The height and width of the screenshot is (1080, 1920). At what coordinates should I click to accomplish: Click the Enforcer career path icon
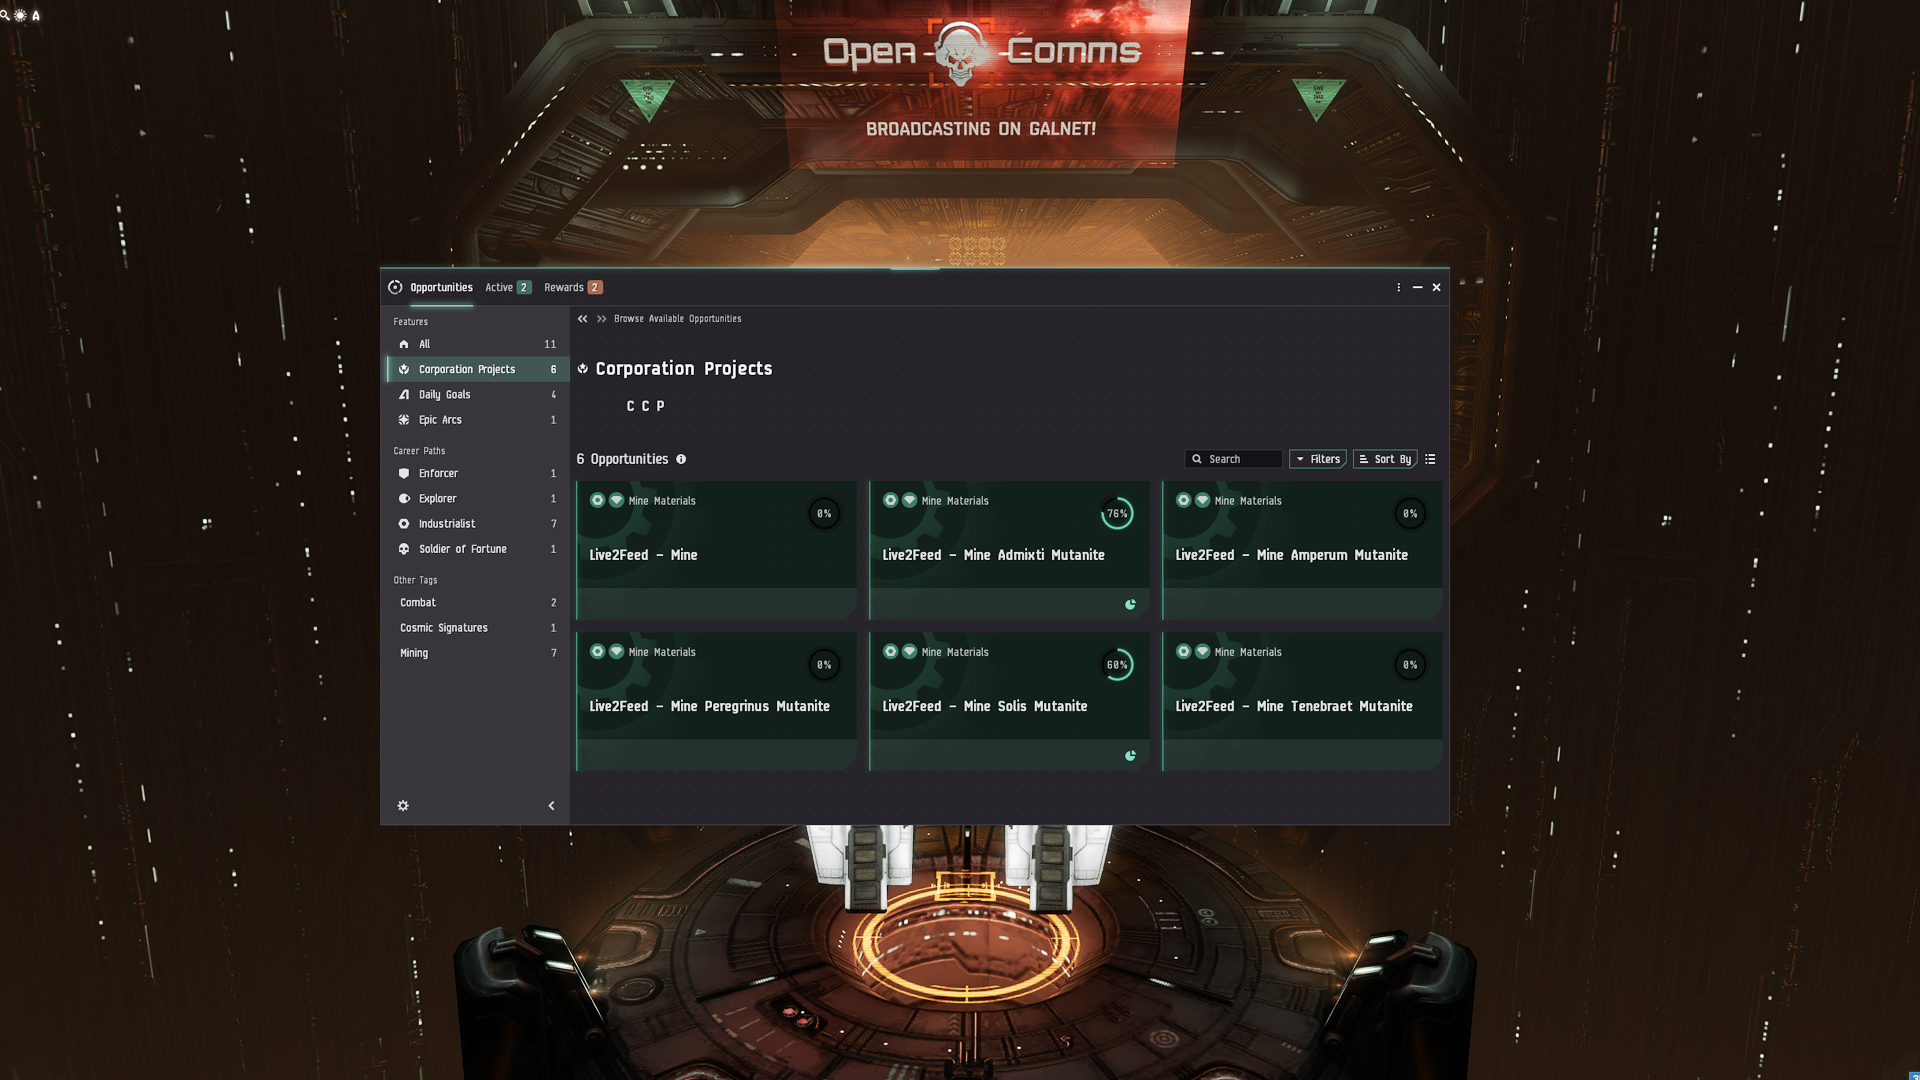(x=404, y=473)
